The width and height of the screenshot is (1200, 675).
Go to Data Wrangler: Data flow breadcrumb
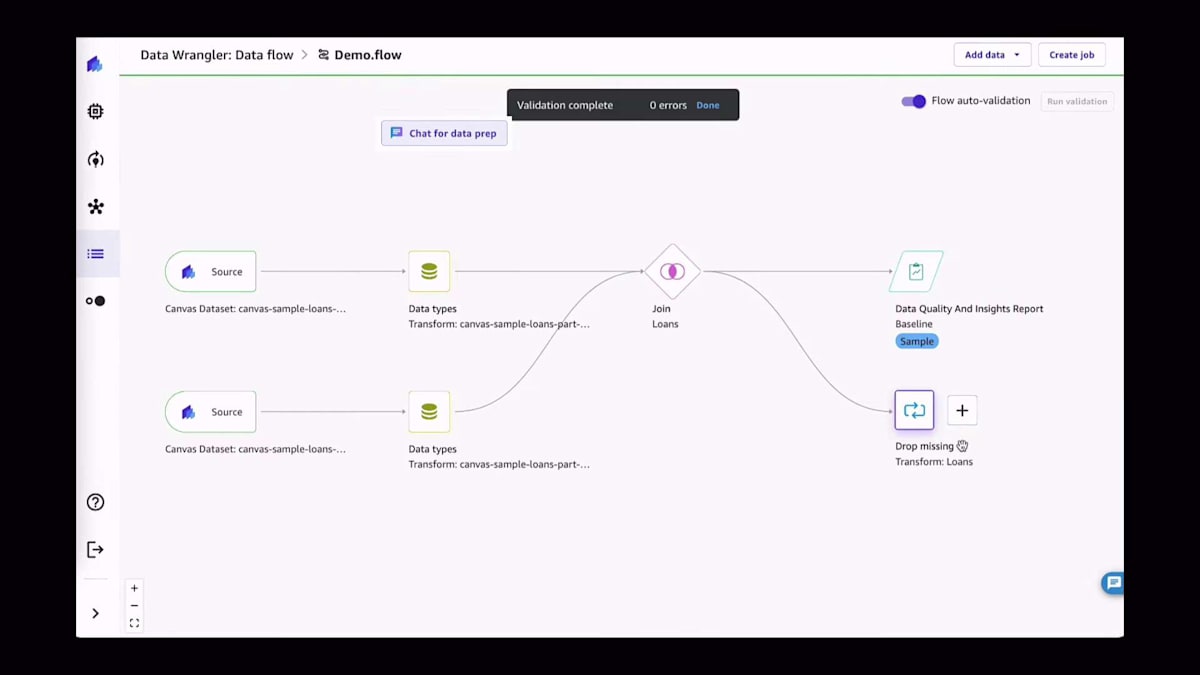(x=217, y=55)
